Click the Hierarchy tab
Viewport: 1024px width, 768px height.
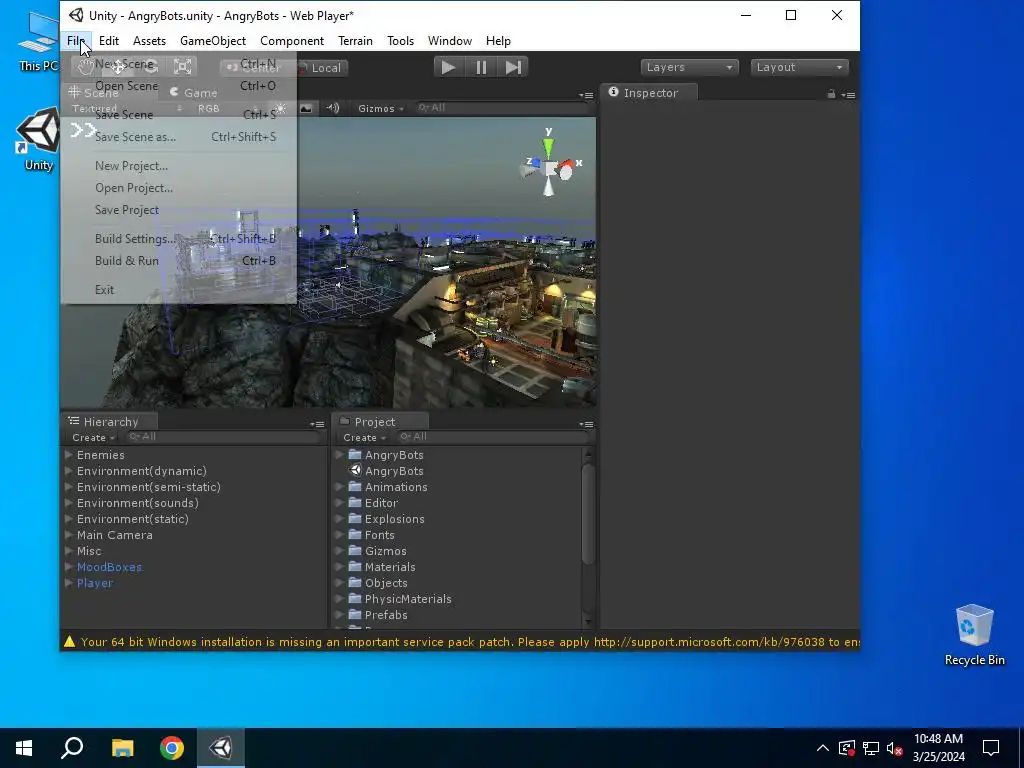(x=110, y=422)
